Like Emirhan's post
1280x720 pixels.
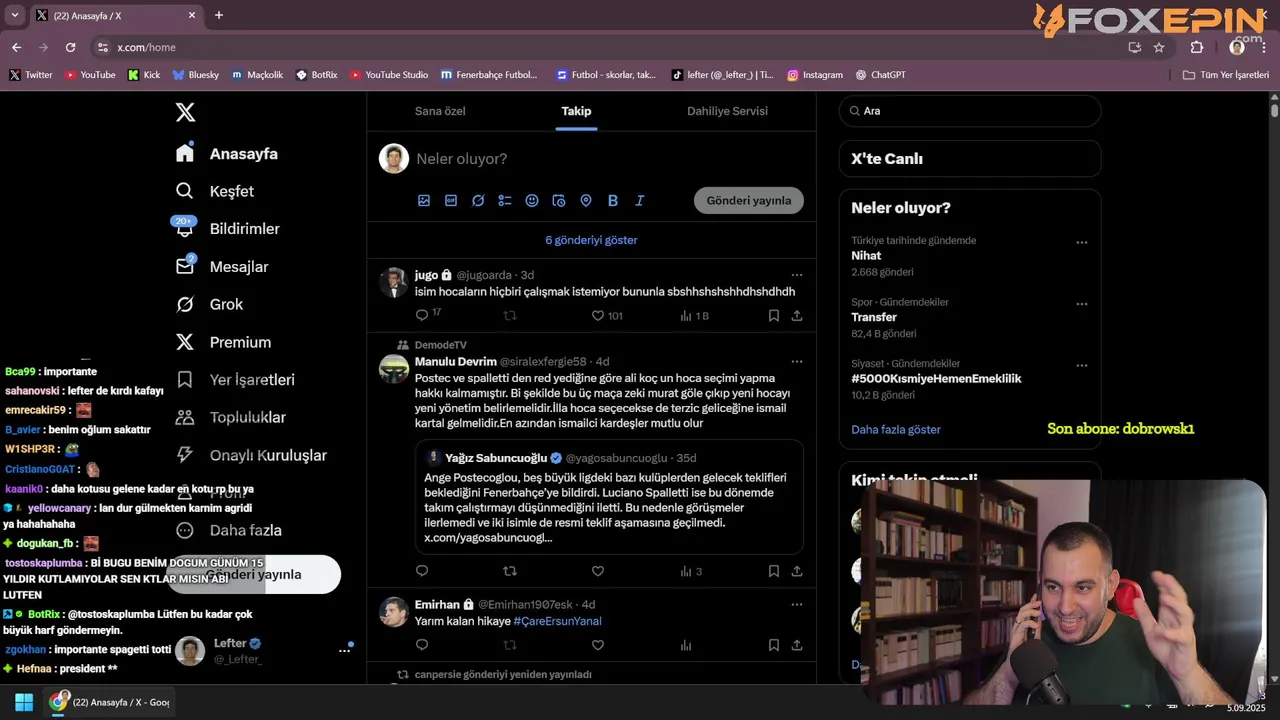[x=598, y=645]
